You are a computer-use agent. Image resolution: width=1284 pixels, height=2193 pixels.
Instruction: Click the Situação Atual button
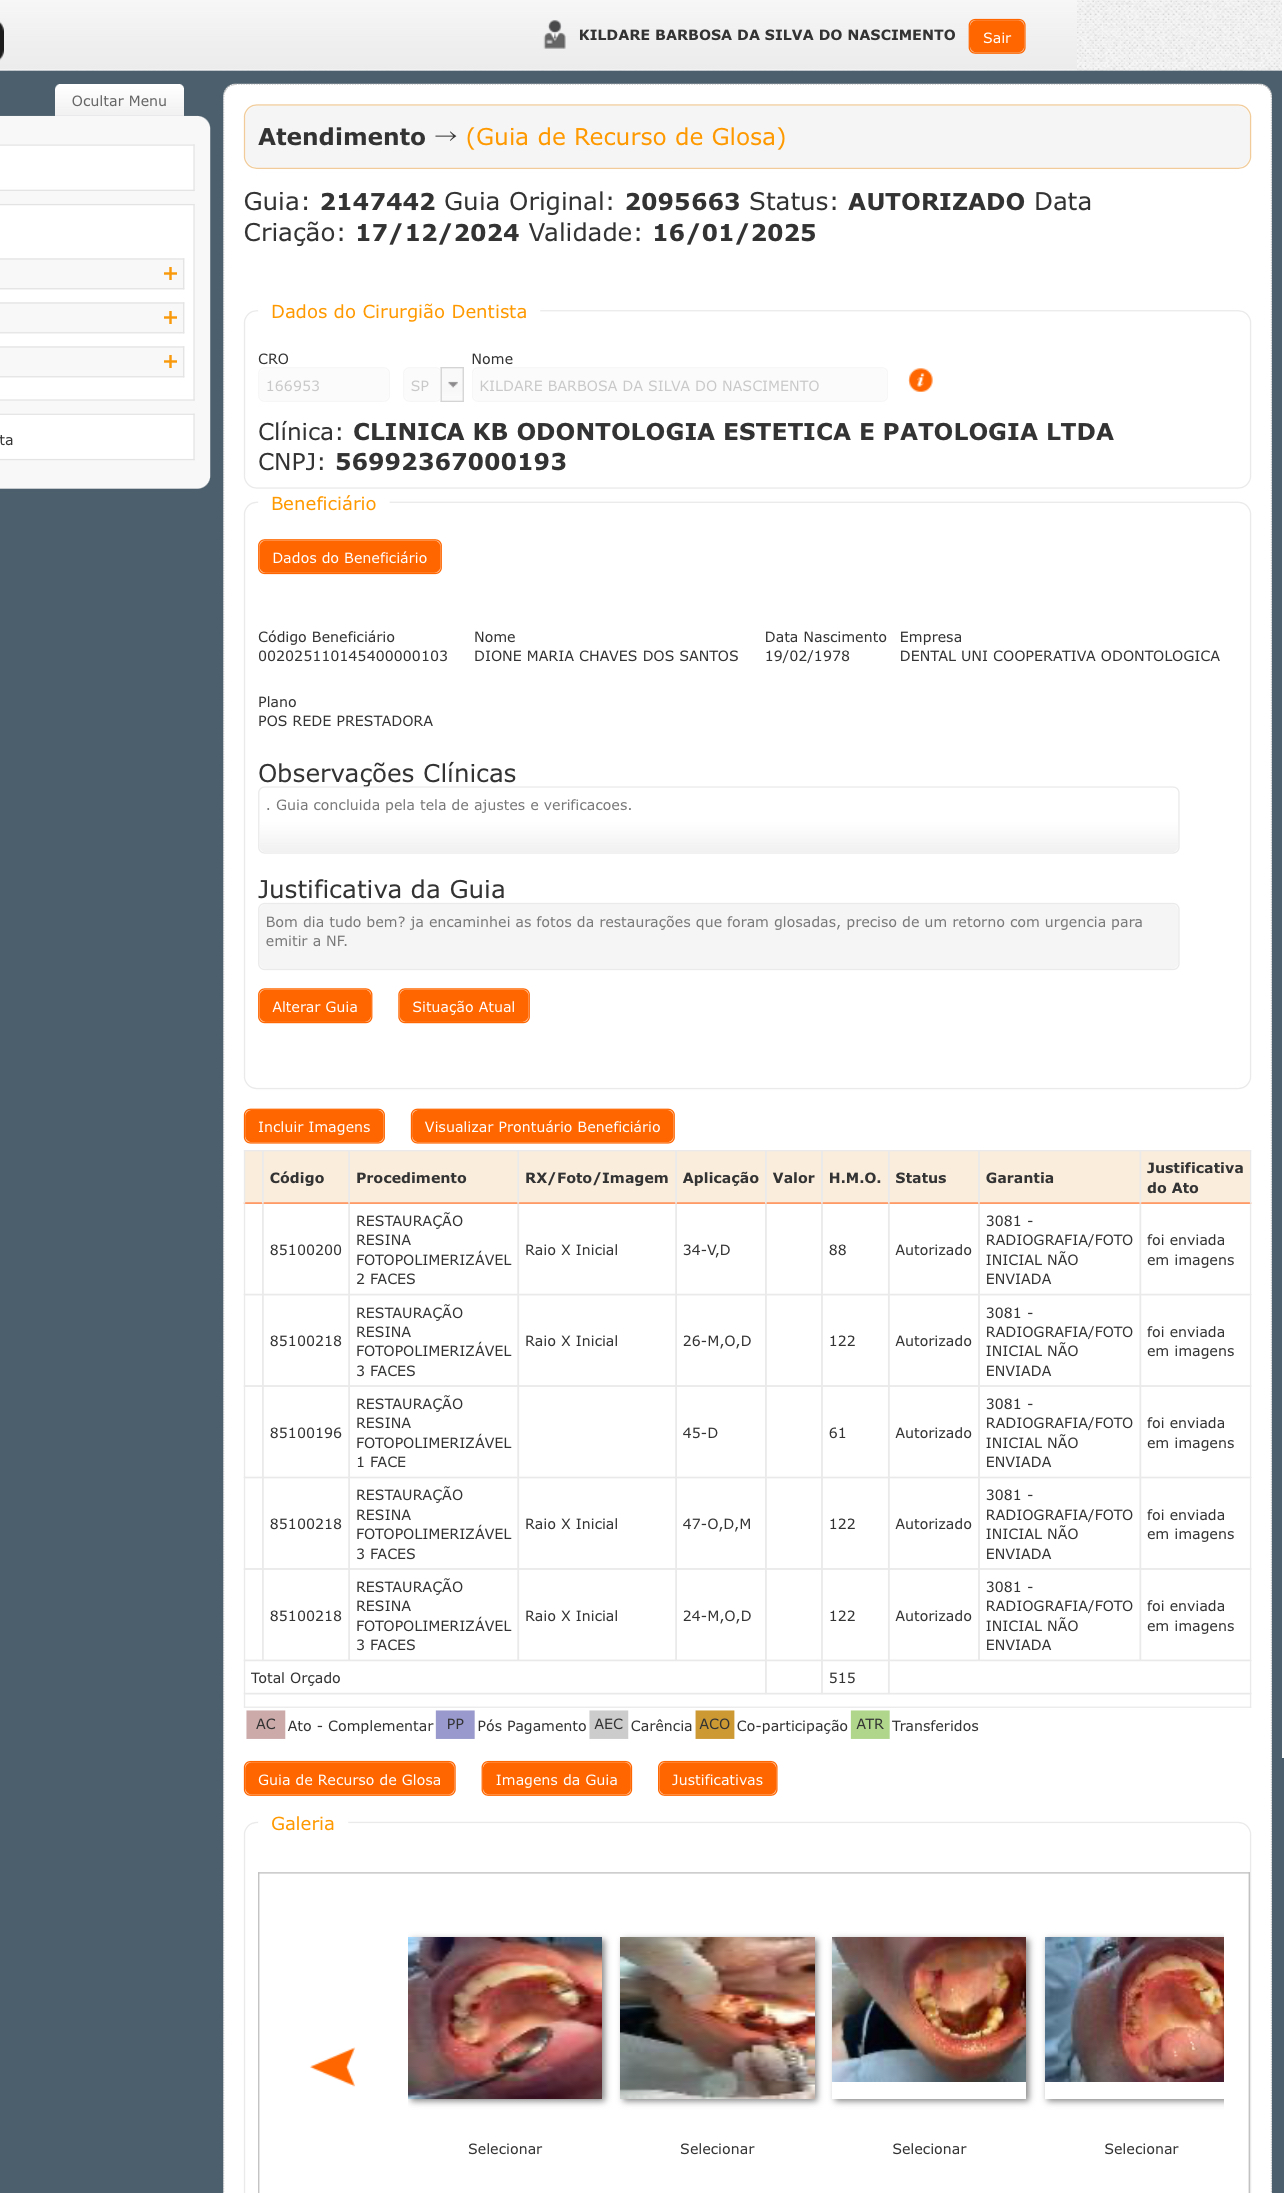coord(463,1007)
